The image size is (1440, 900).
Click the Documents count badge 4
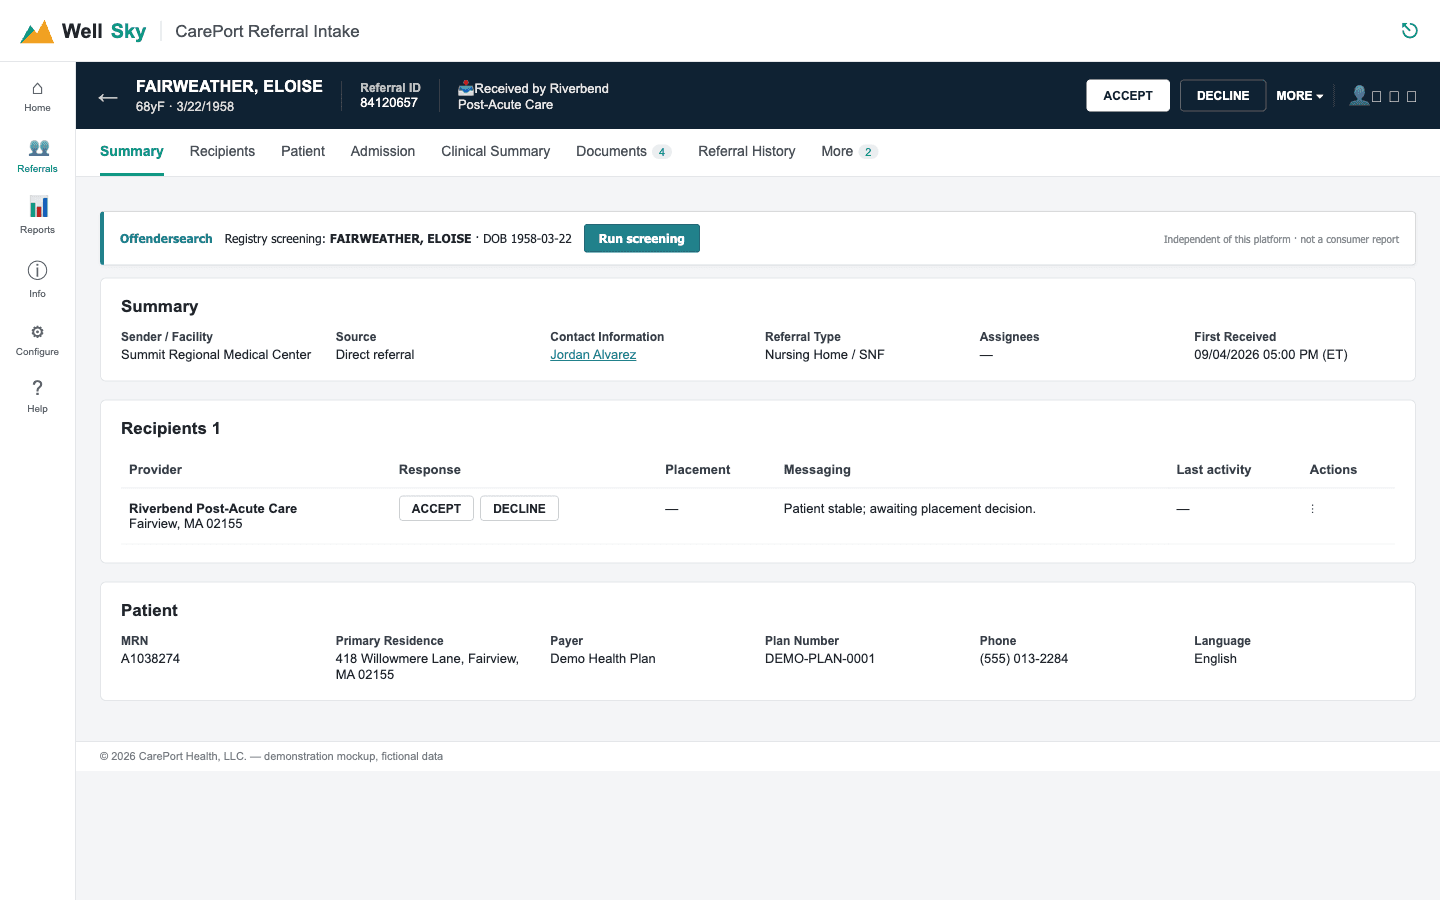click(662, 152)
